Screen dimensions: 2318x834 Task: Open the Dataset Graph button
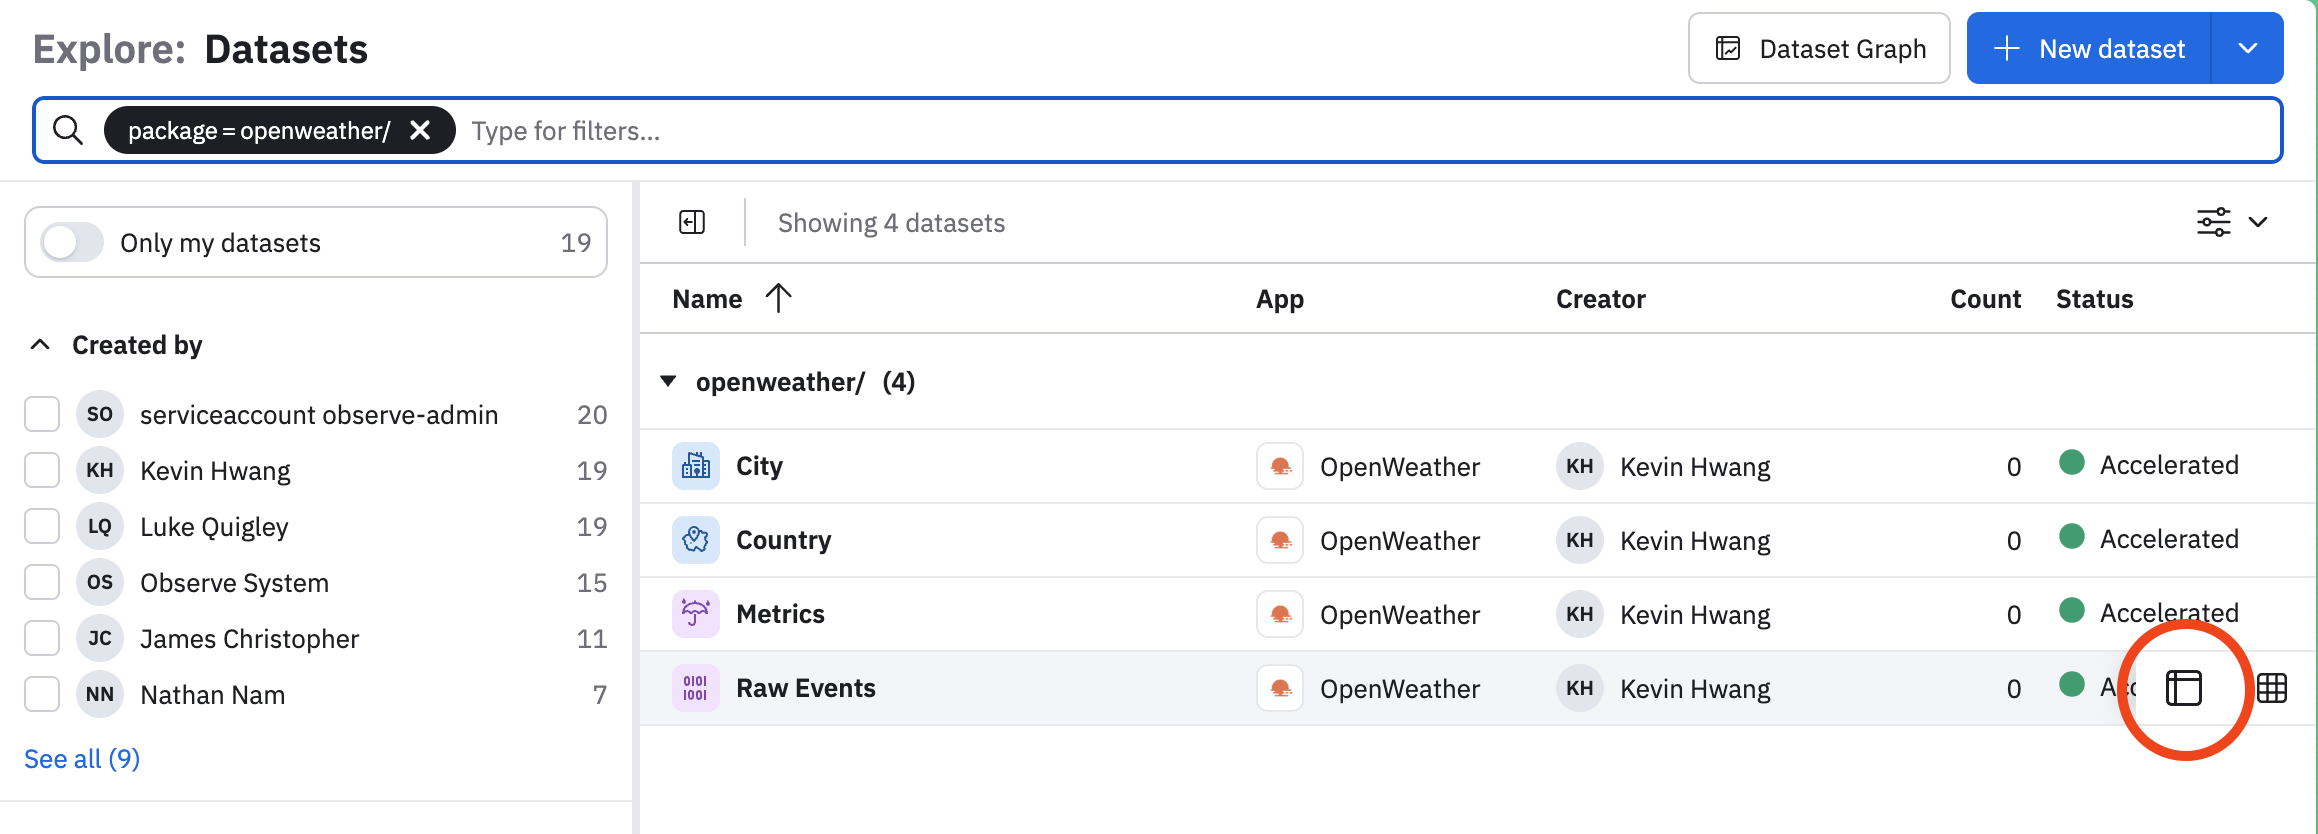coord(1818,49)
